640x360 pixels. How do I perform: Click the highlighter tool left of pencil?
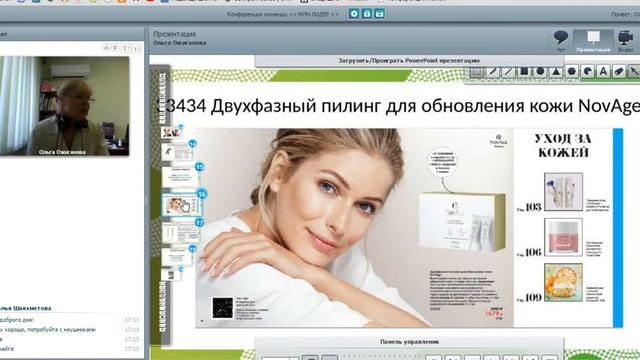[476, 72]
